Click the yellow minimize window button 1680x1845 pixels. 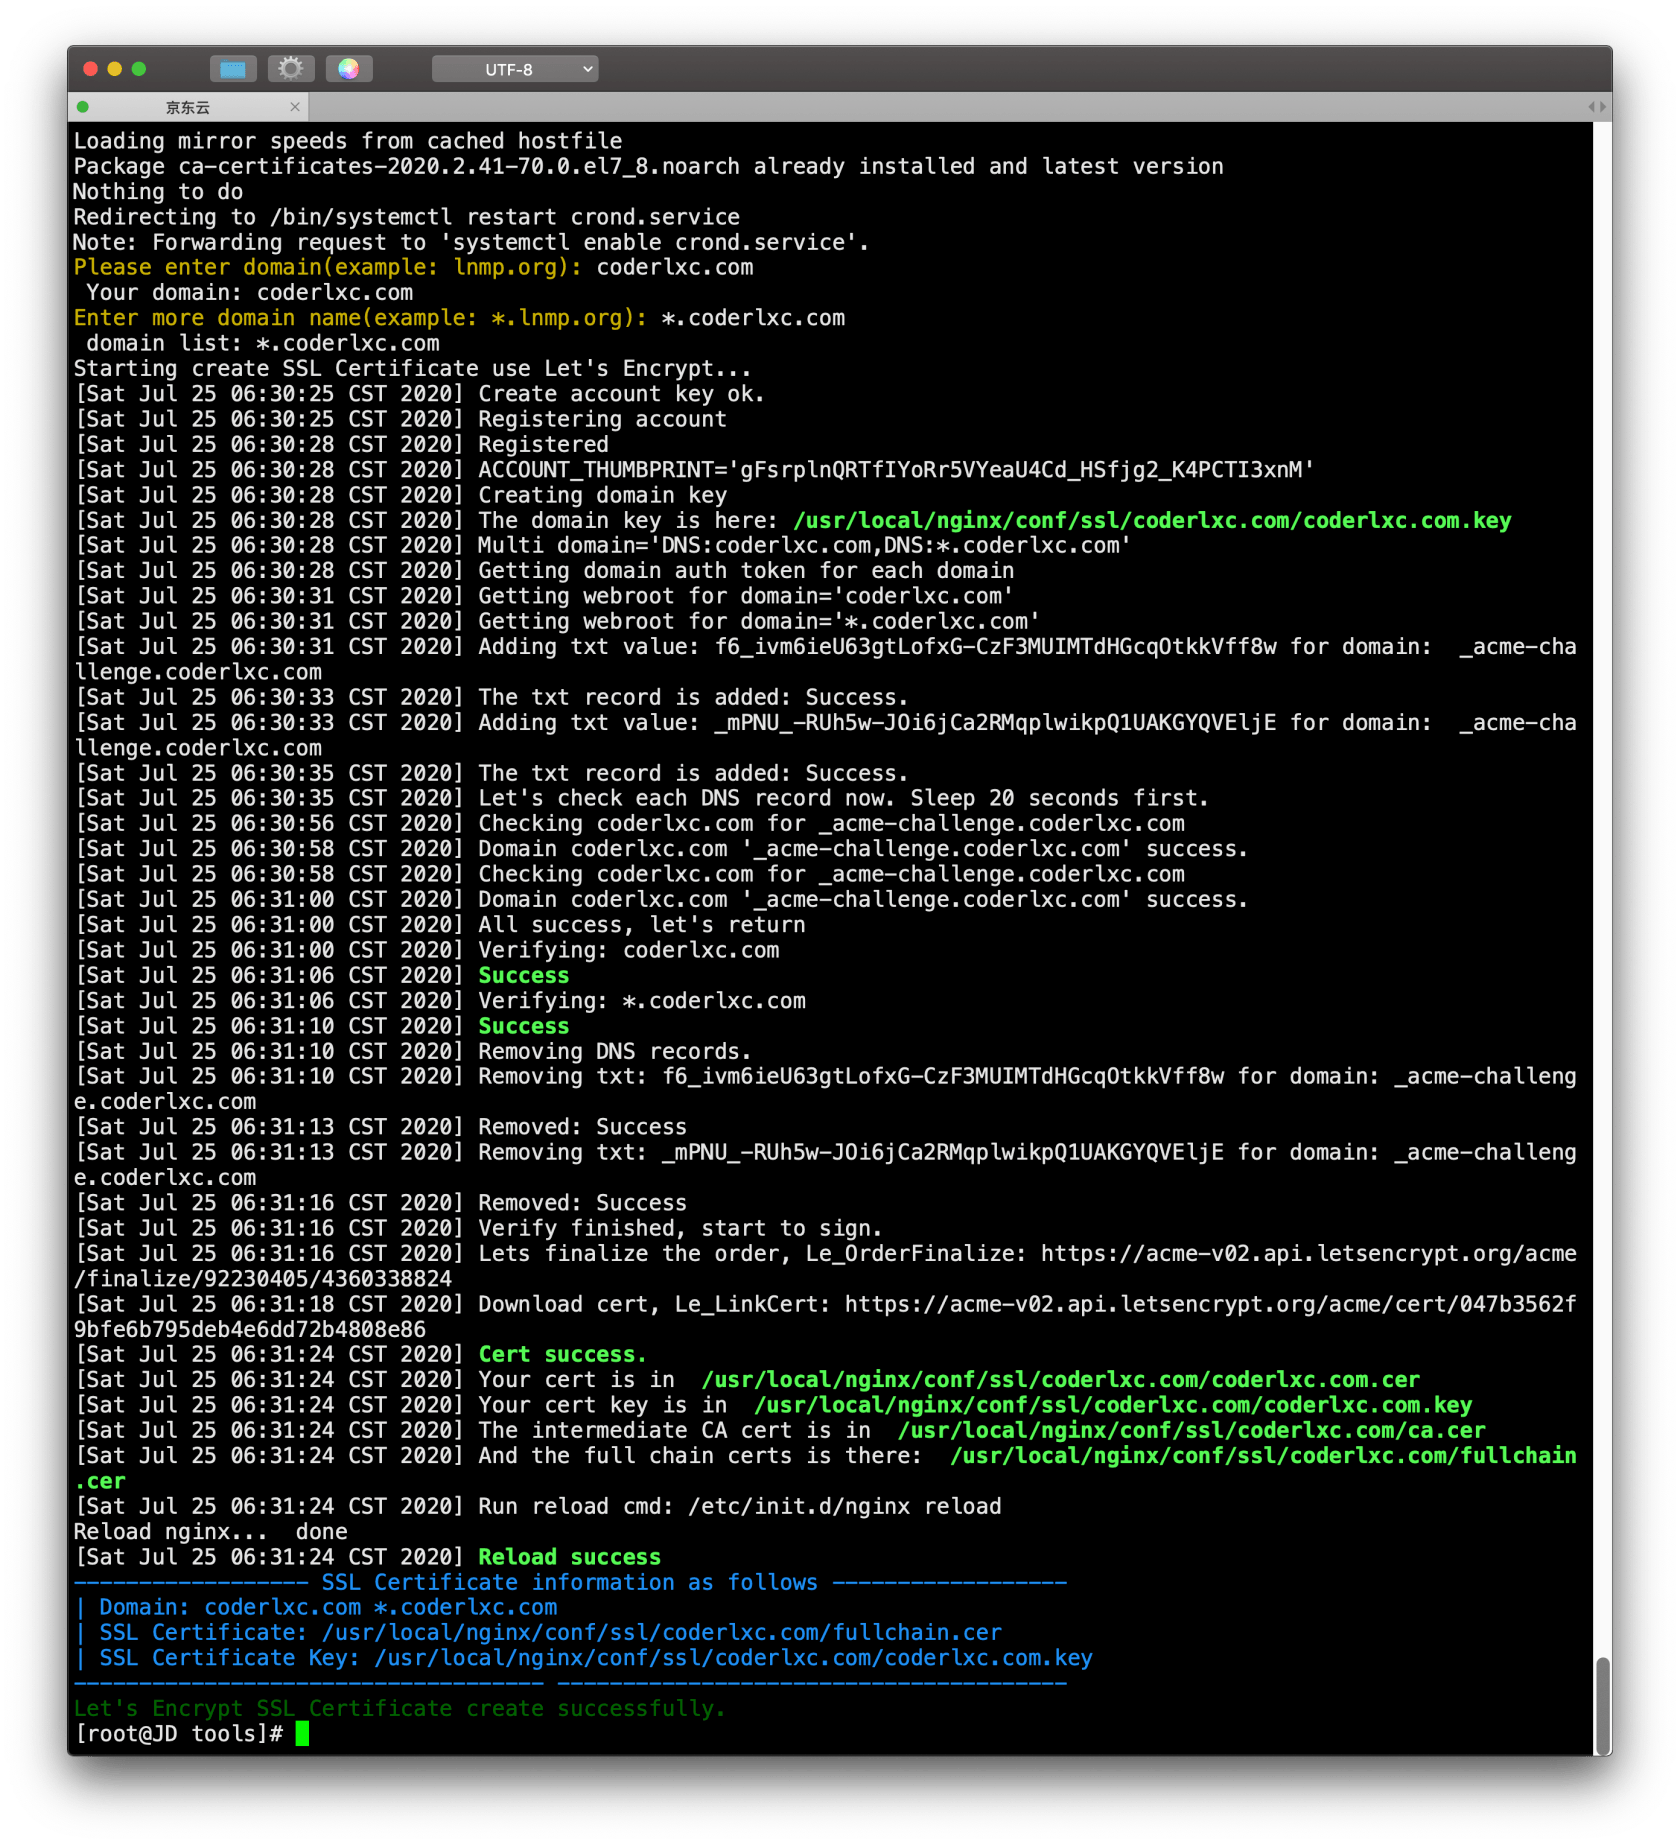[114, 69]
